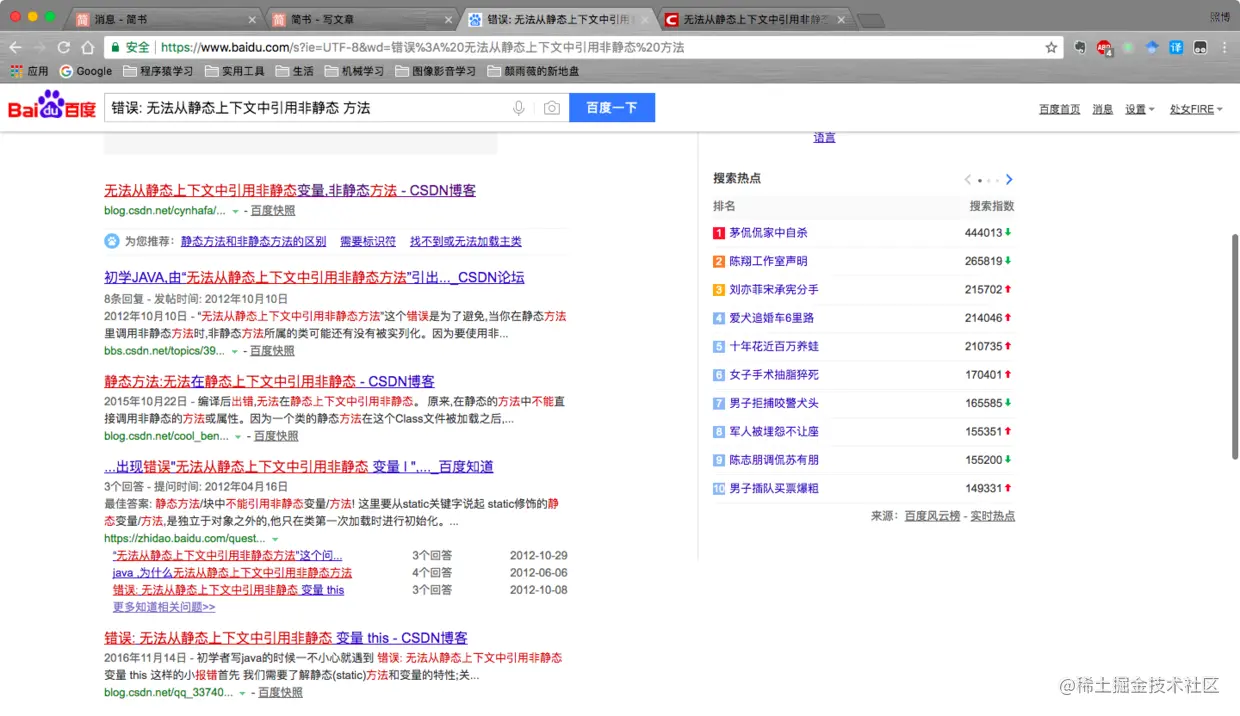Open the Evernote elephant extension
Viewport: 1240px width, 716px height.
[x=1080, y=47]
